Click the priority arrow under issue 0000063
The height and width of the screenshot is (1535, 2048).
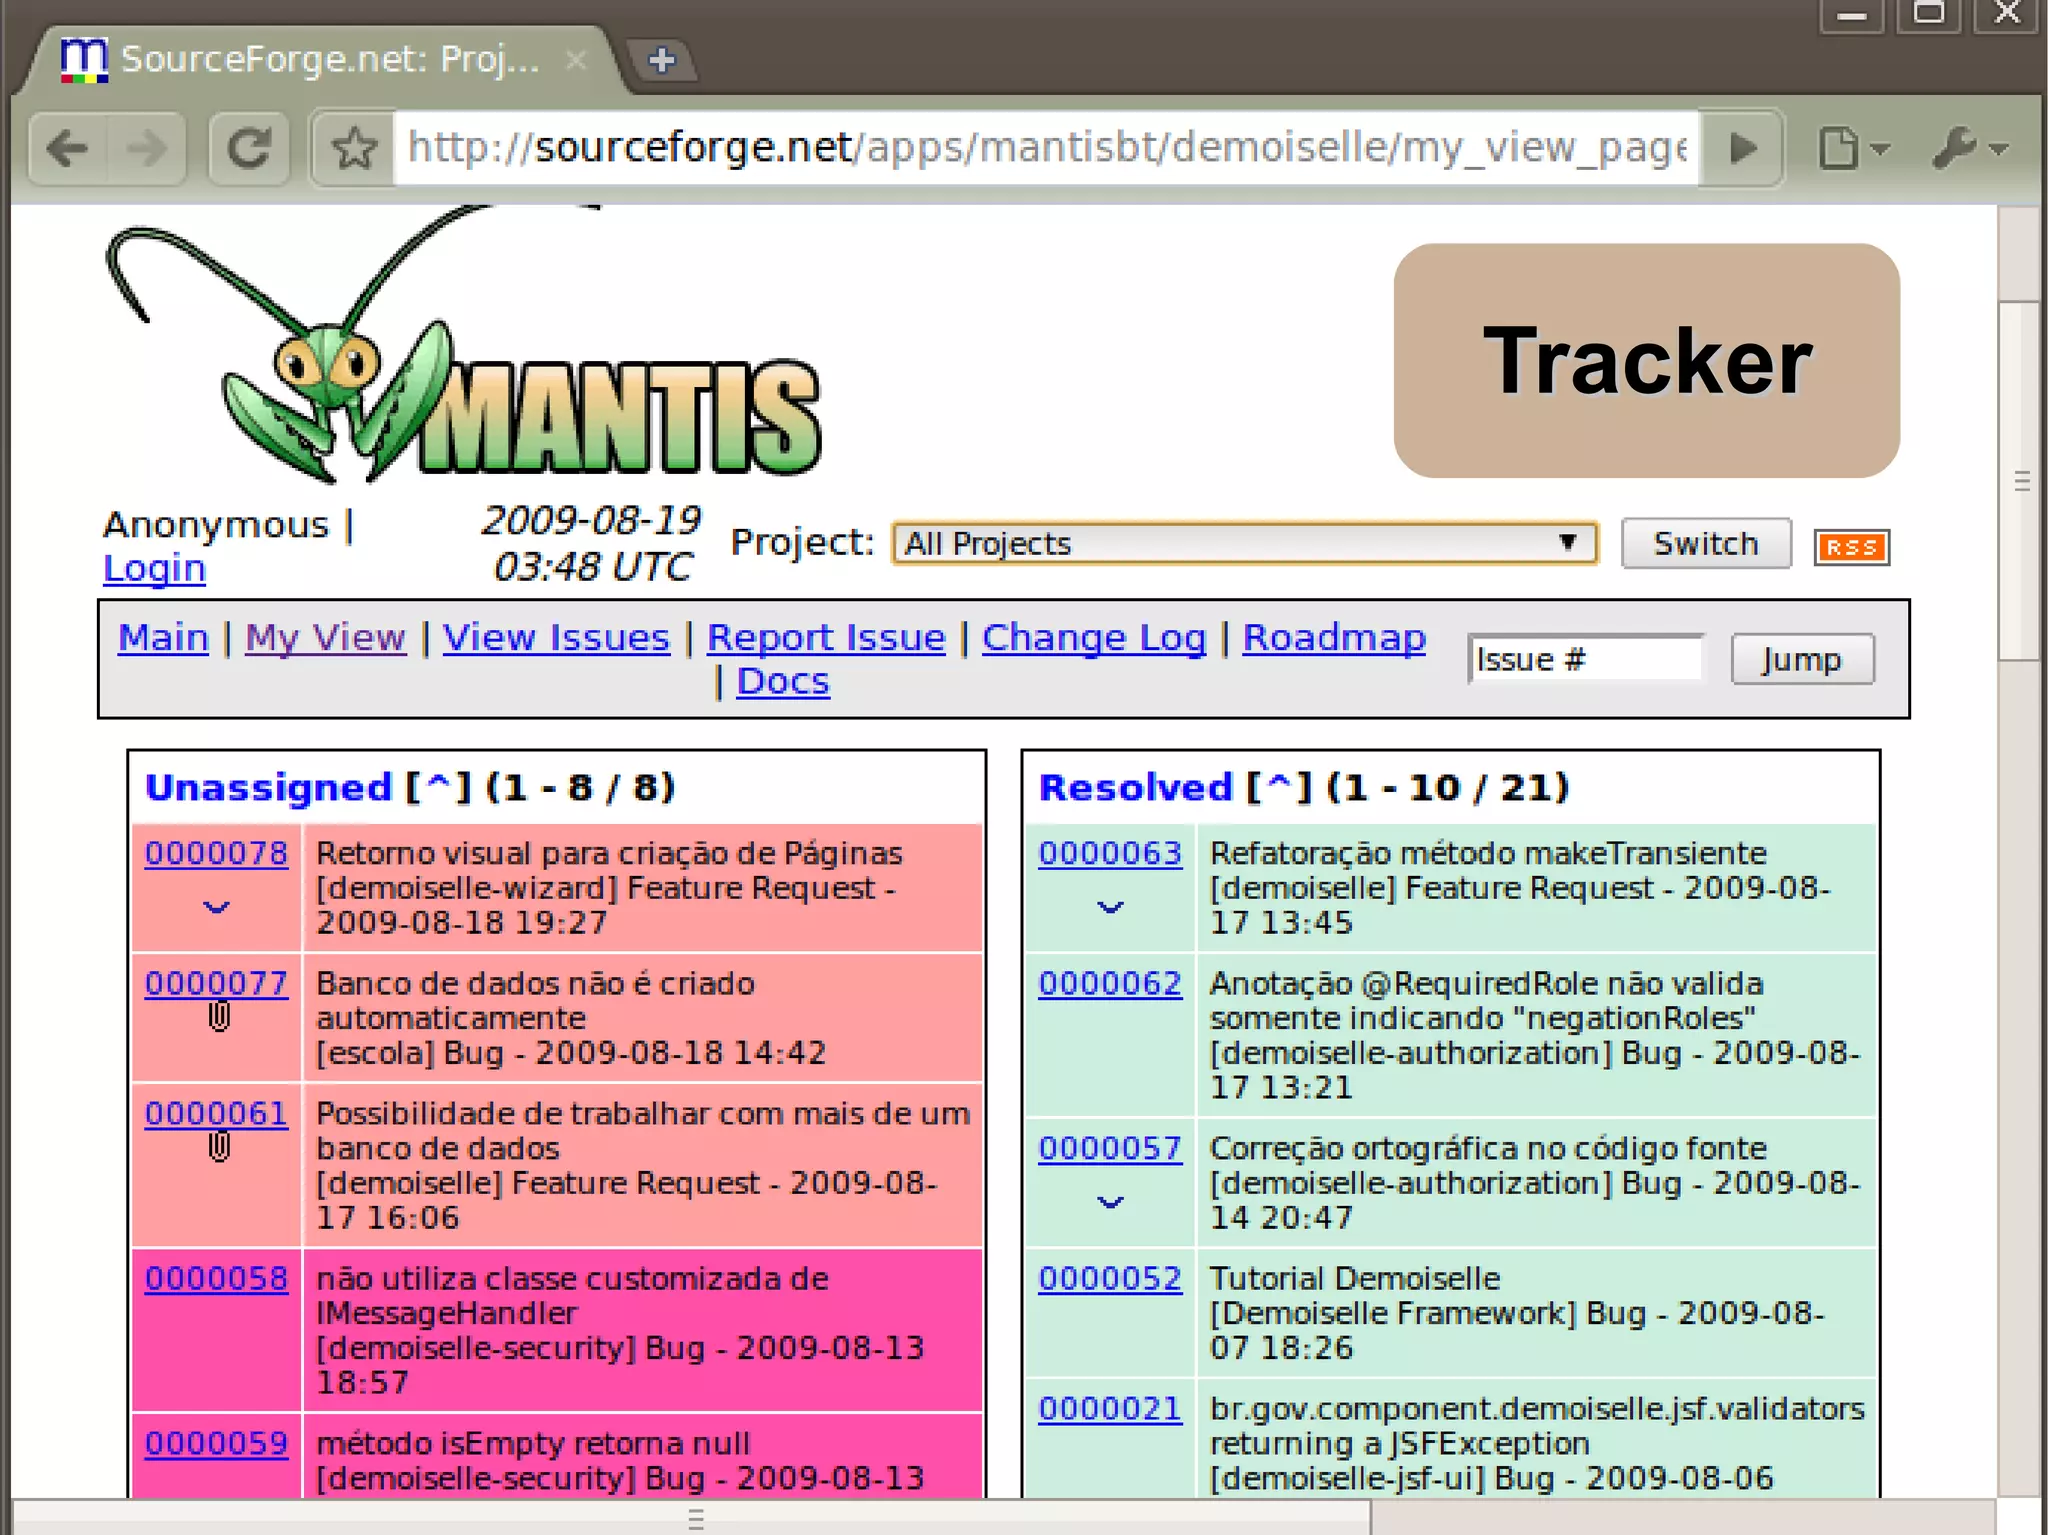[1110, 907]
